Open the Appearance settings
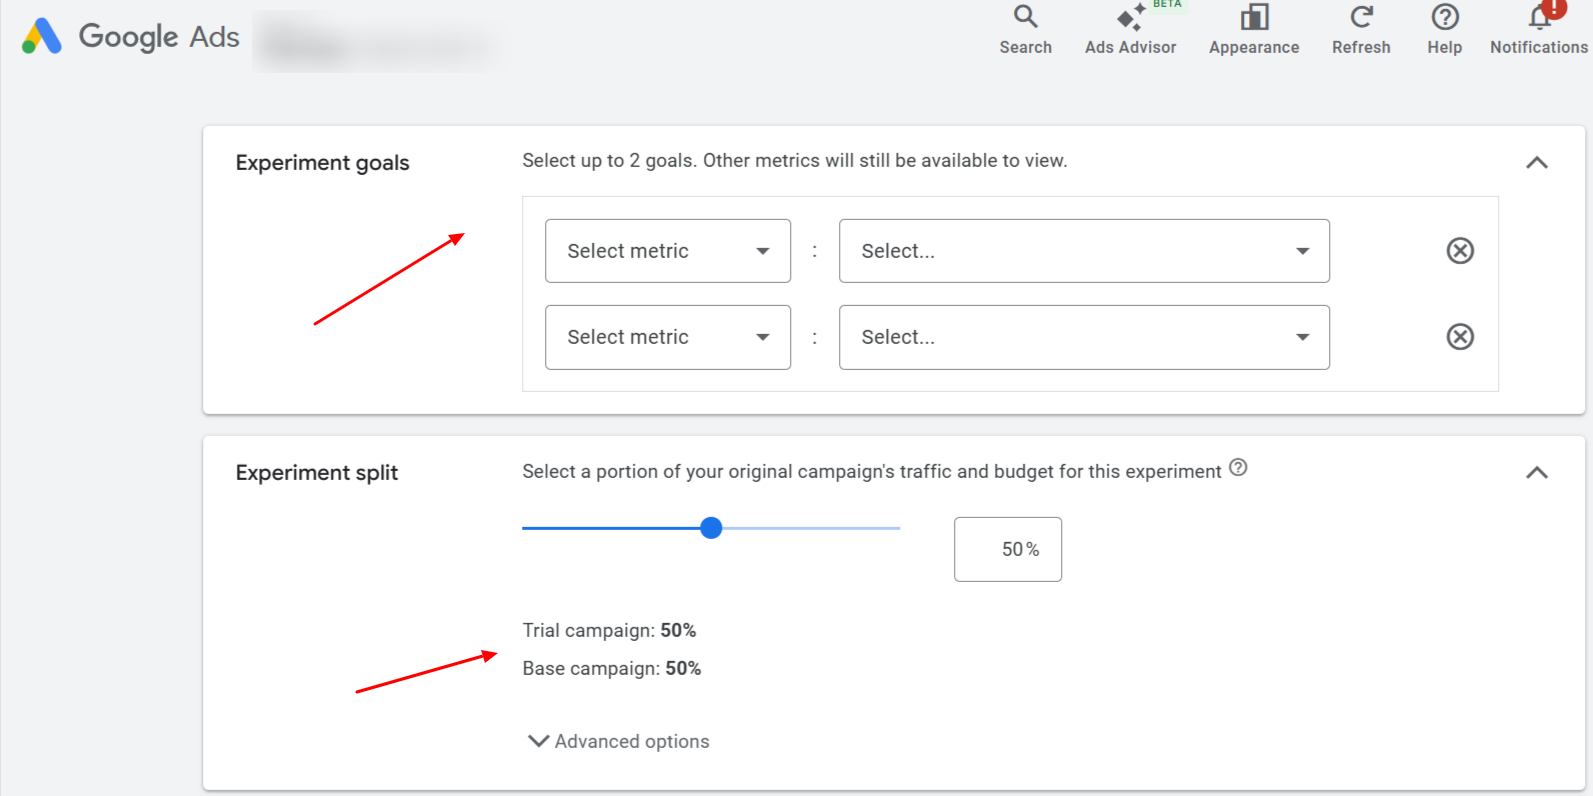Viewport: 1593px width, 796px height. pos(1253,29)
